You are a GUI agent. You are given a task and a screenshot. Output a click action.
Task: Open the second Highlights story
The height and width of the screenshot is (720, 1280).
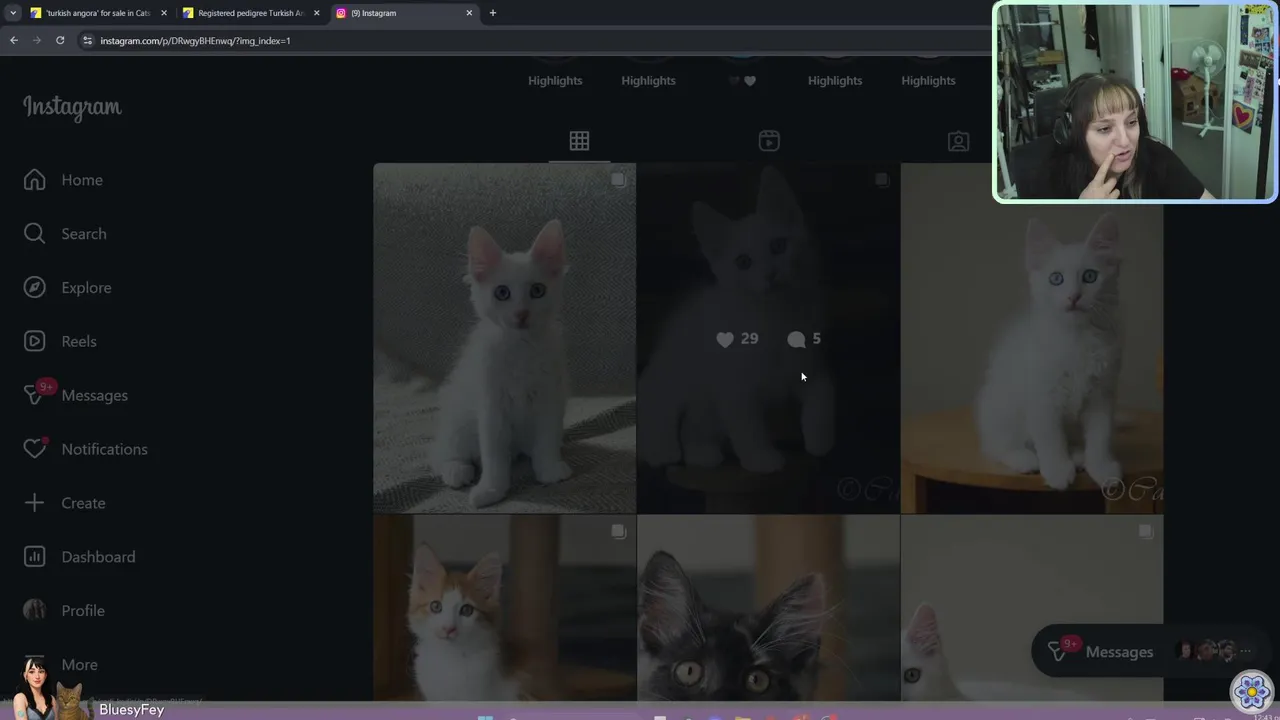point(648,80)
